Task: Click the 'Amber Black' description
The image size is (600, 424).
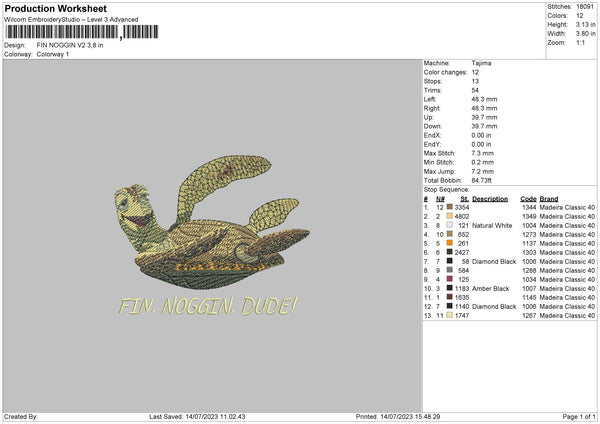Action: click(x=491, y=289)
